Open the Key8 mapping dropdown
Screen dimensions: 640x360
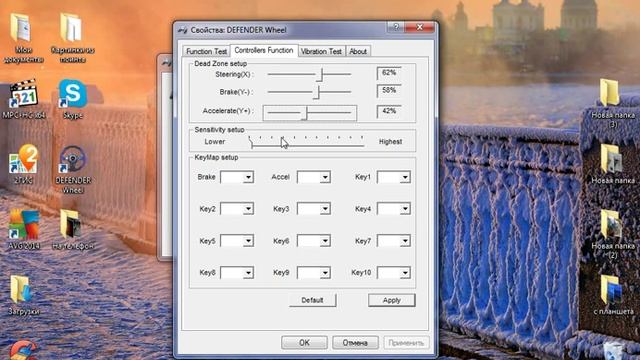248,273
